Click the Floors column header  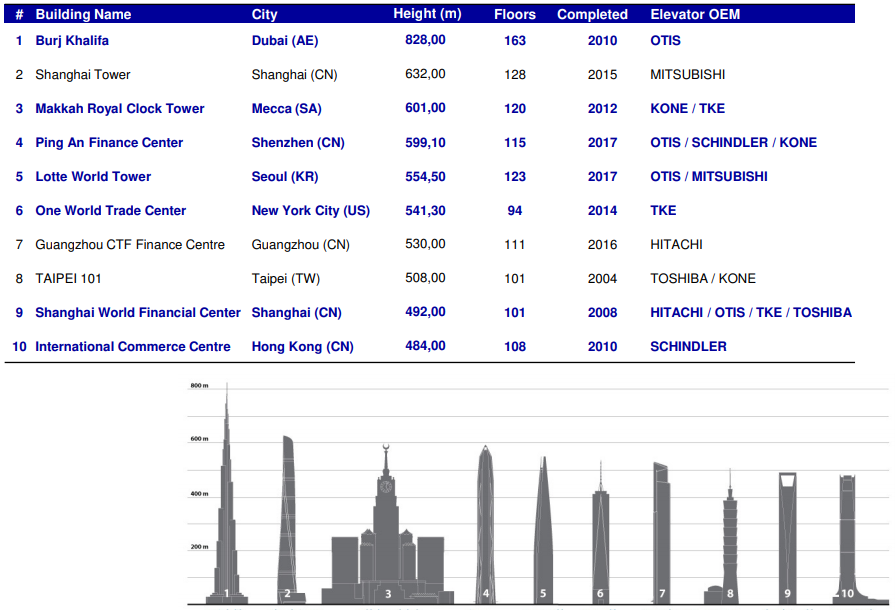[515, 14]
